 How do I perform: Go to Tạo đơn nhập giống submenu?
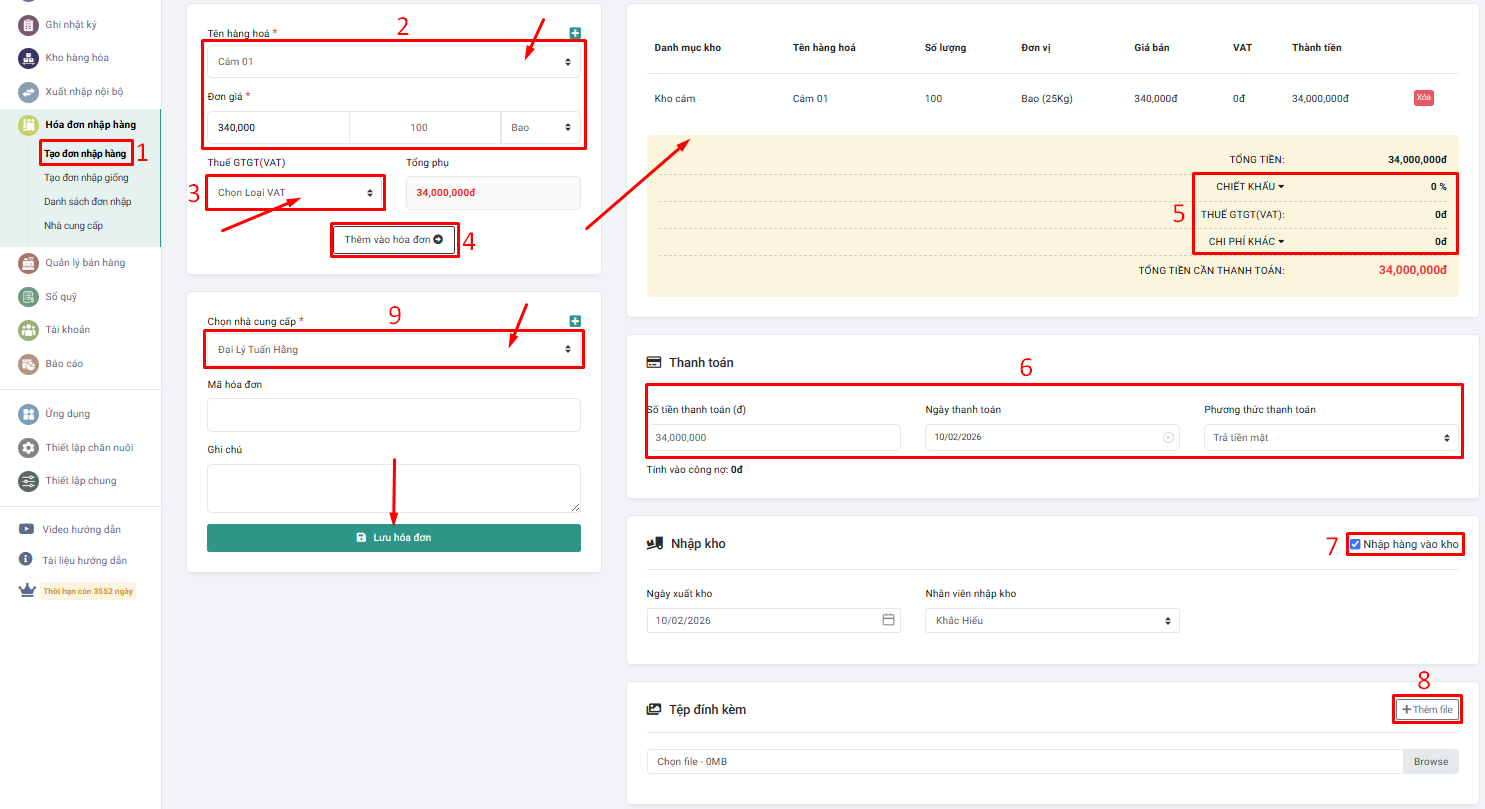[x=86, y=178]
